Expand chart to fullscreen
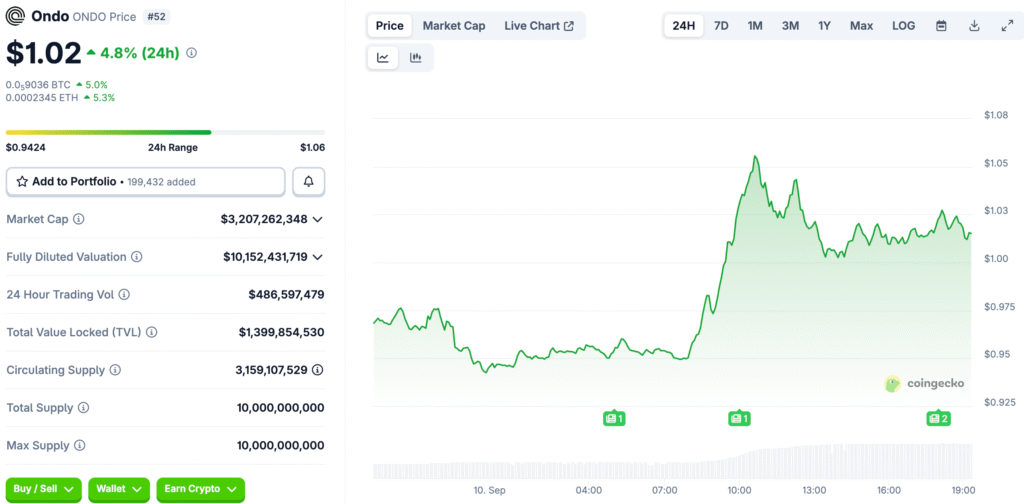The width and height of the screenshot is (1024, 504). (x=1007, y=26)
